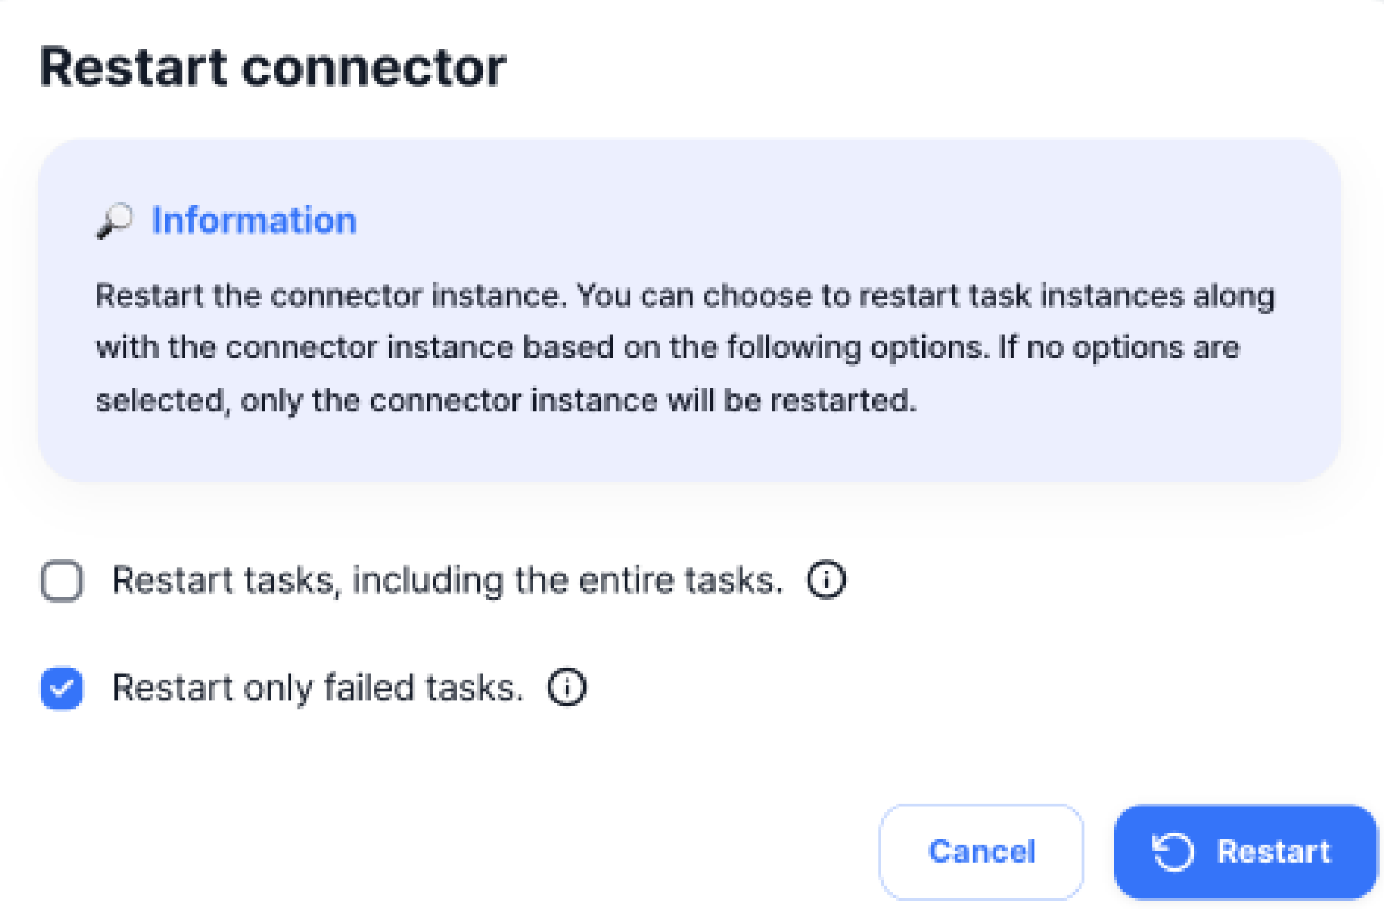Select the Restart connector dialog title
Screen dimensions: 1384x909
click(272, 66)
